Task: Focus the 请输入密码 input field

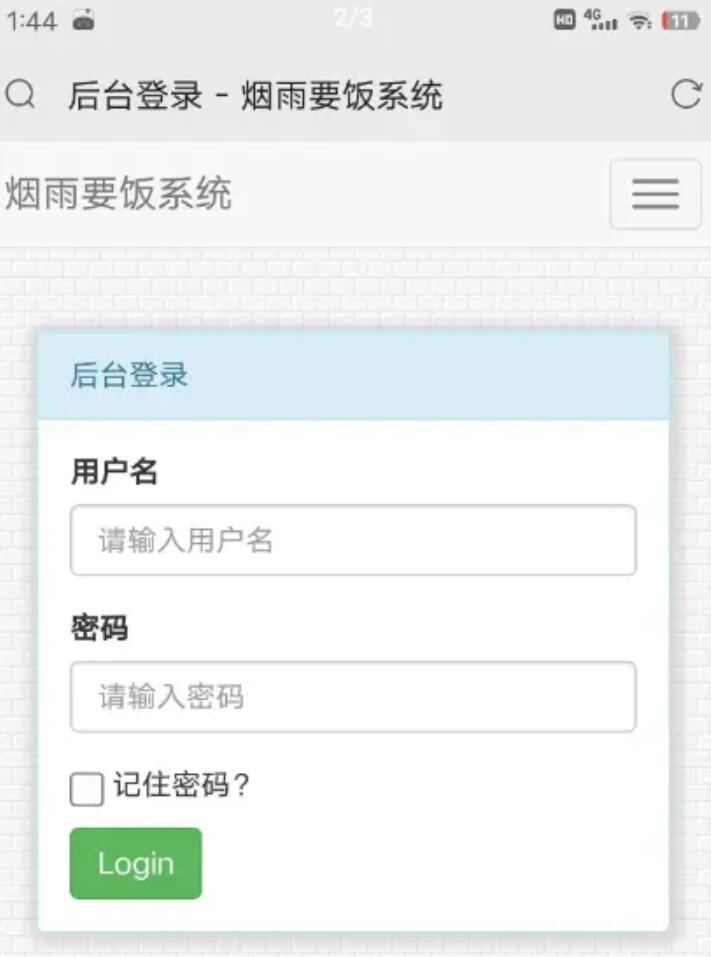Action: (353, 697)
